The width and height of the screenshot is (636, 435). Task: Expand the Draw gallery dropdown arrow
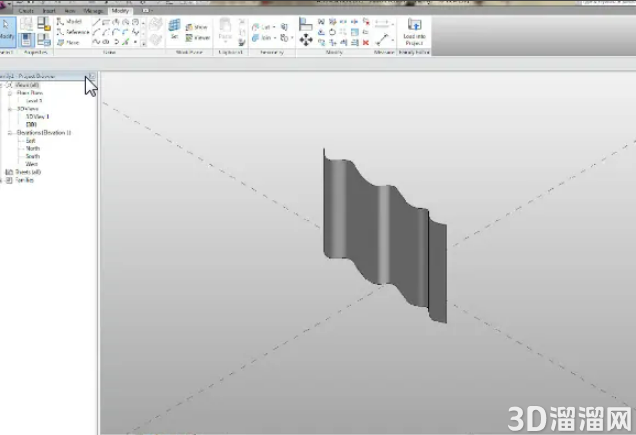[x=143, y=43]
